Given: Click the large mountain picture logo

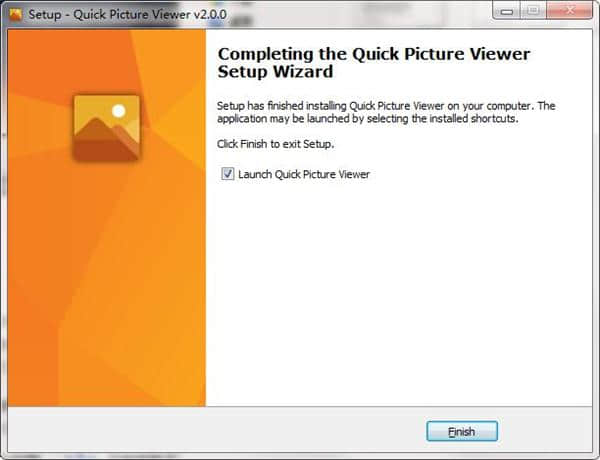Looking at the screenshot, I should pyautogui.click(x=106, y=128).
